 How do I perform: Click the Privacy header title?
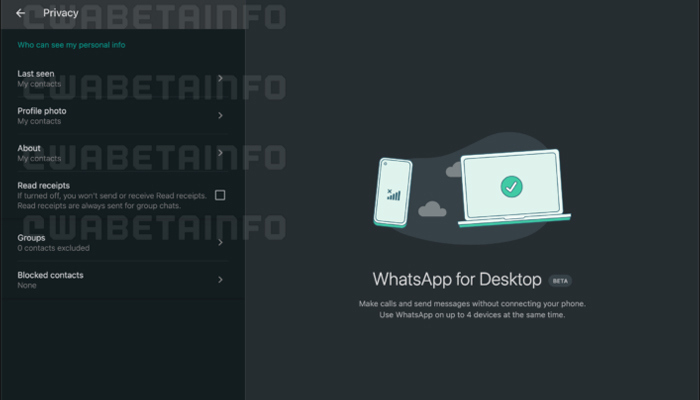click(61, 13)
